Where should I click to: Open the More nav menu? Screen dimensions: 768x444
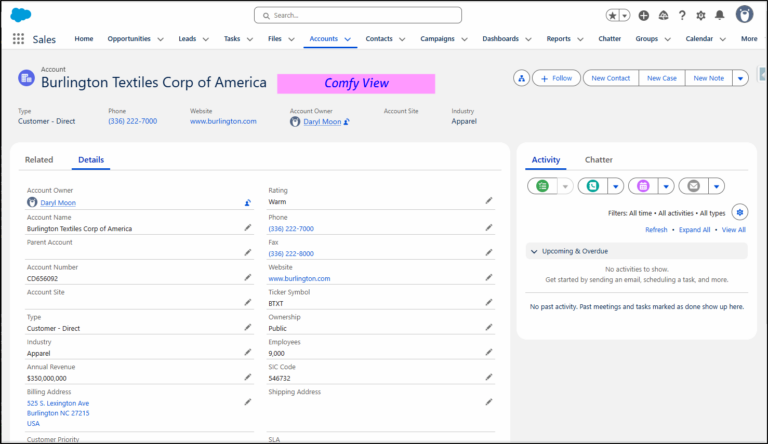pos(749,39)
